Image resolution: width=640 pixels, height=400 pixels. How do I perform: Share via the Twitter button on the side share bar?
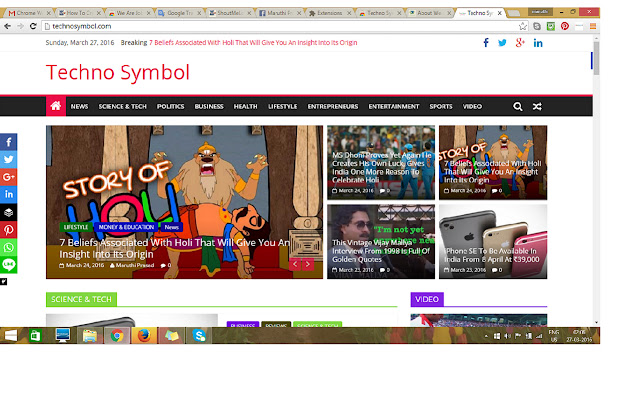9,160
